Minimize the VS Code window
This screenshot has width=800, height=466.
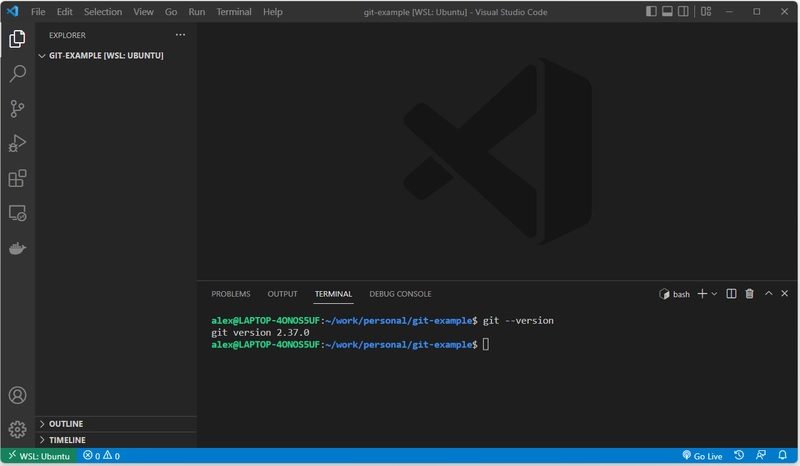[730, 11]
